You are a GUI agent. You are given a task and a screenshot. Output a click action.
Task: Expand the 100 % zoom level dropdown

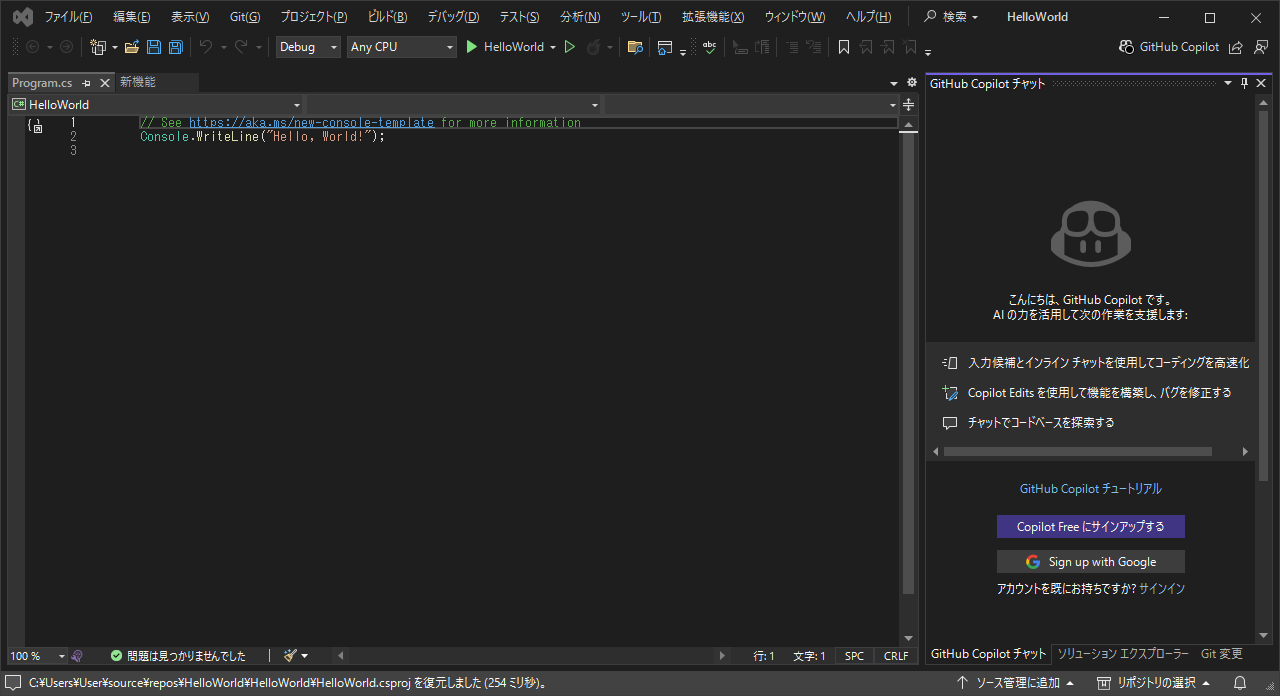pyautogui.click(x=61, y=656)
